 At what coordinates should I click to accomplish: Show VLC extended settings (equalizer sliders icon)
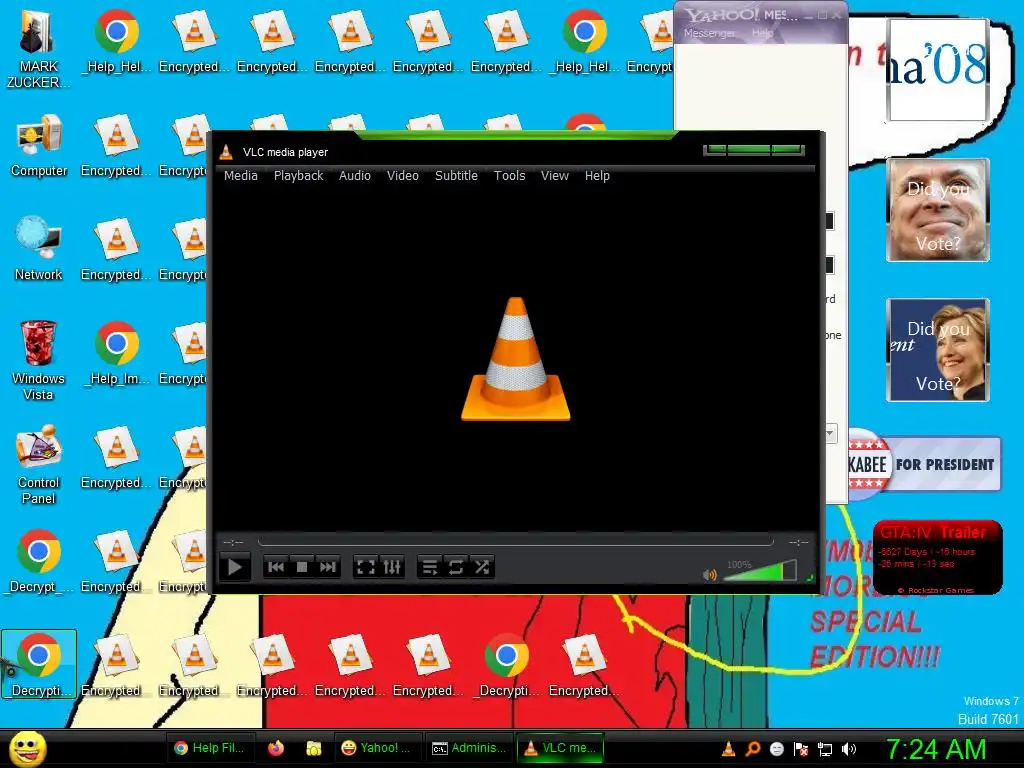[x=392, y=567]
